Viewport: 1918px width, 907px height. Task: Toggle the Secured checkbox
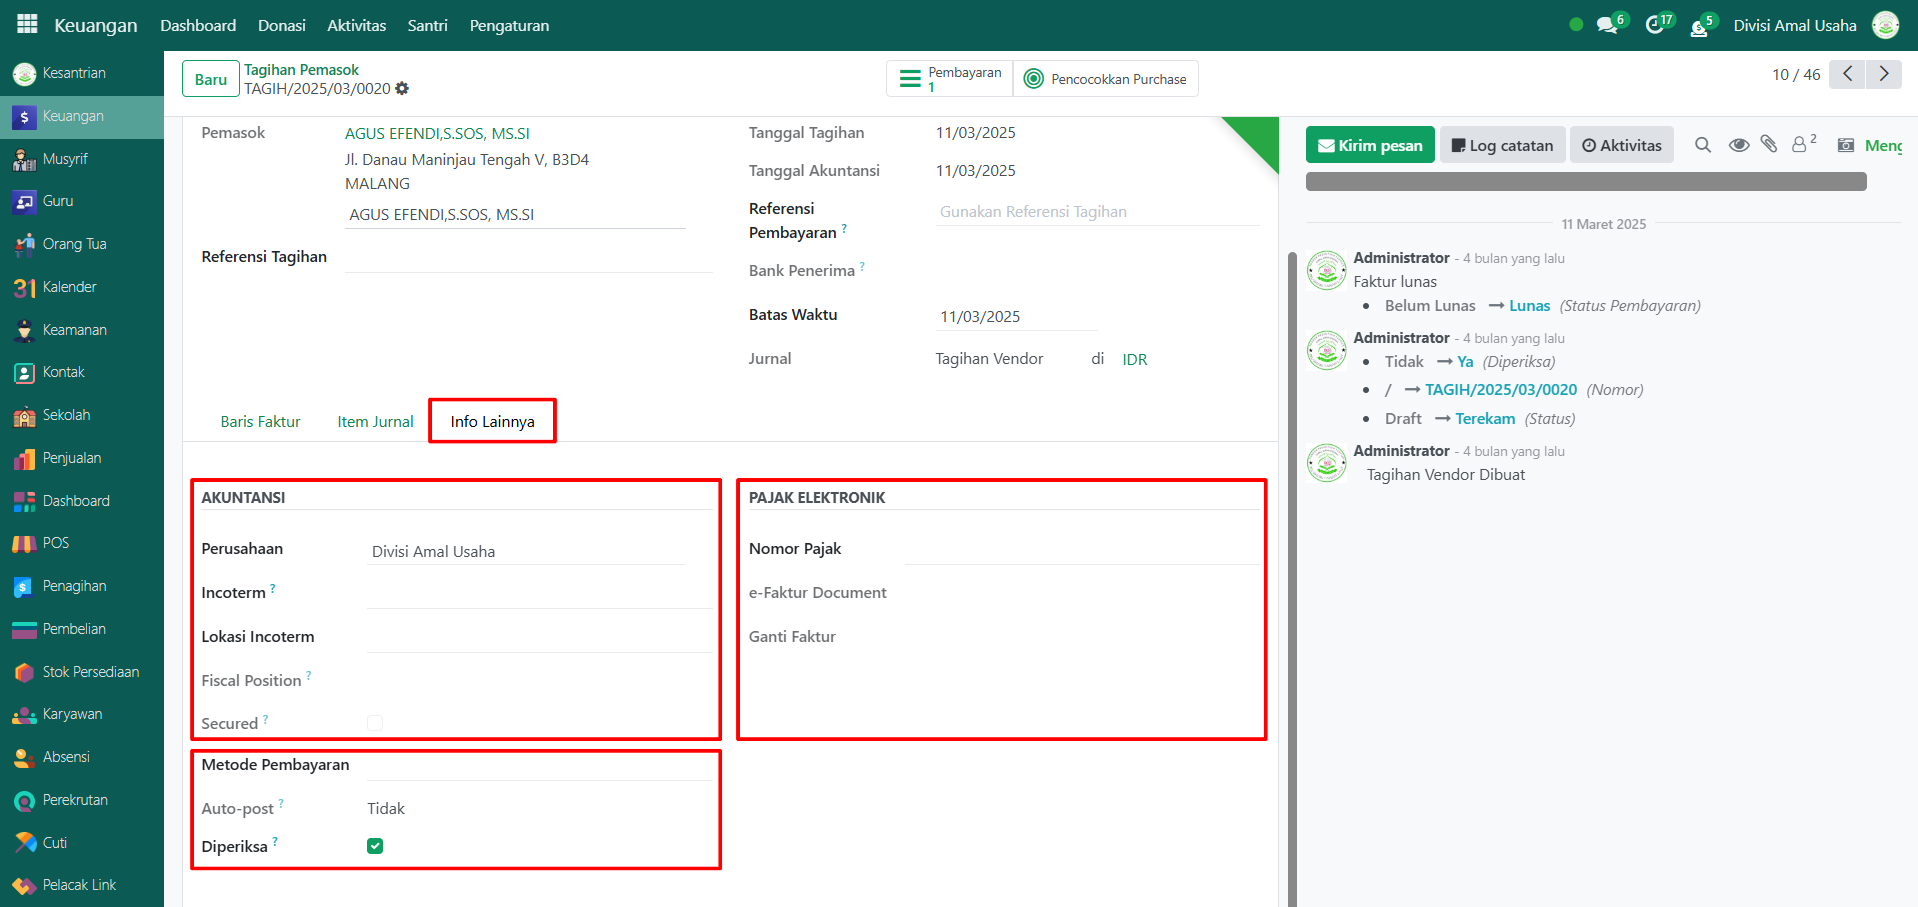375,723
